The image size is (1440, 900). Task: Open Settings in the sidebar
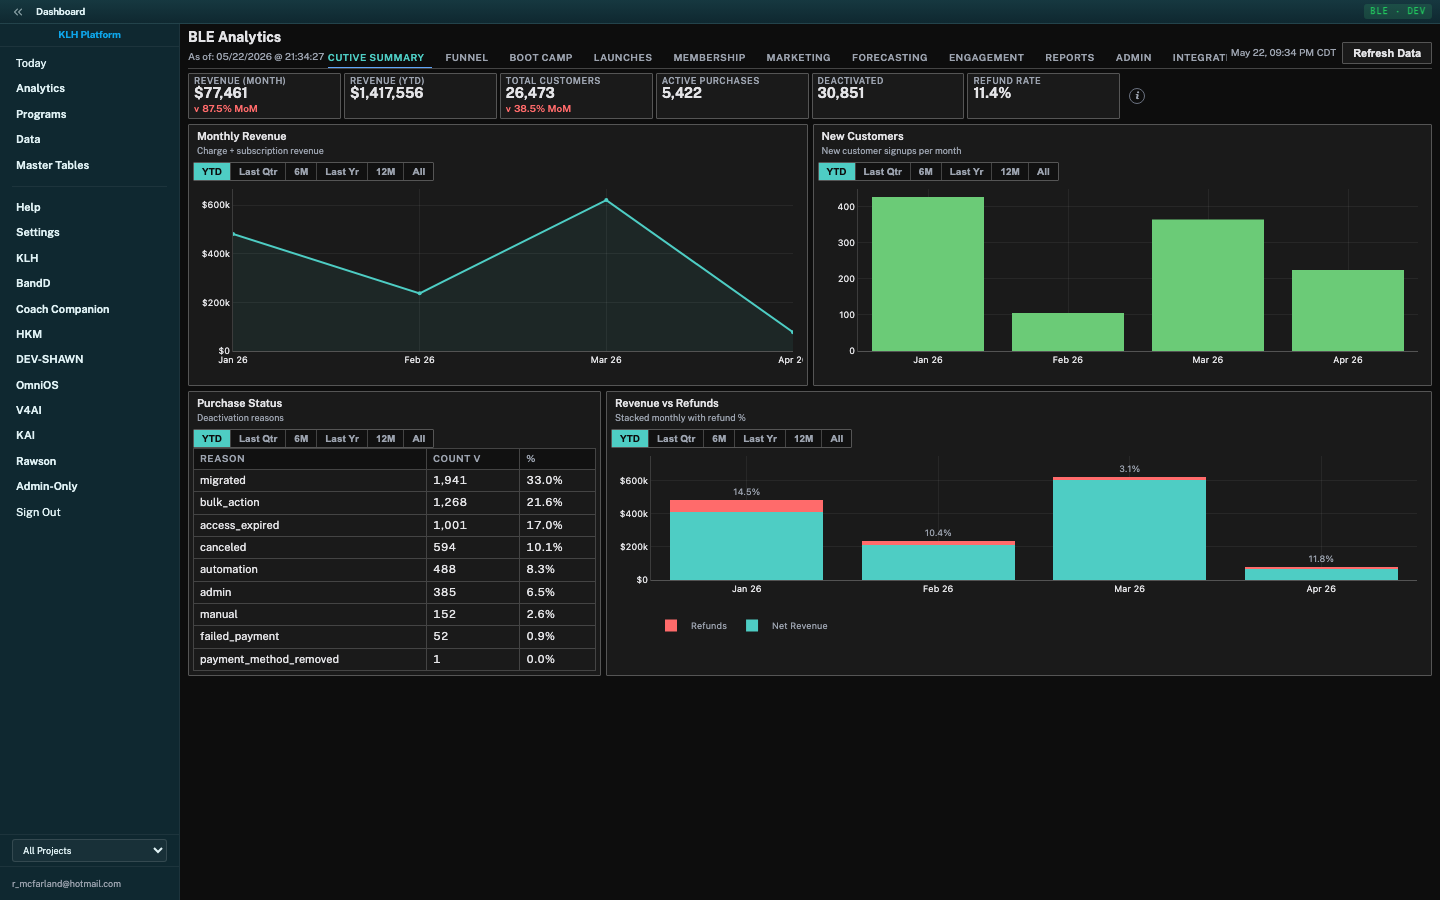[38, 233]
